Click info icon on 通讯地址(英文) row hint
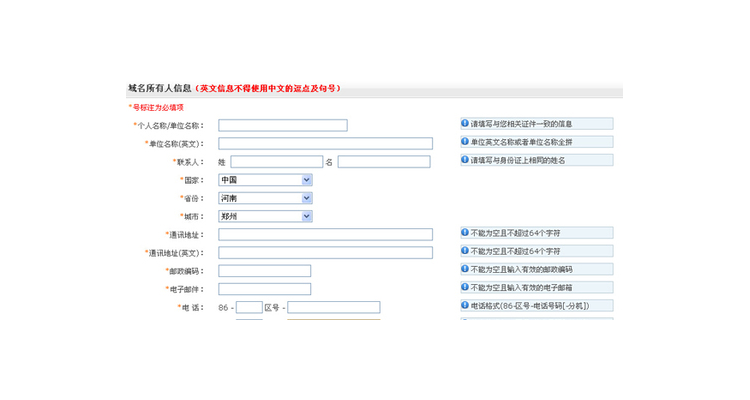 click(x=465, y=251)
